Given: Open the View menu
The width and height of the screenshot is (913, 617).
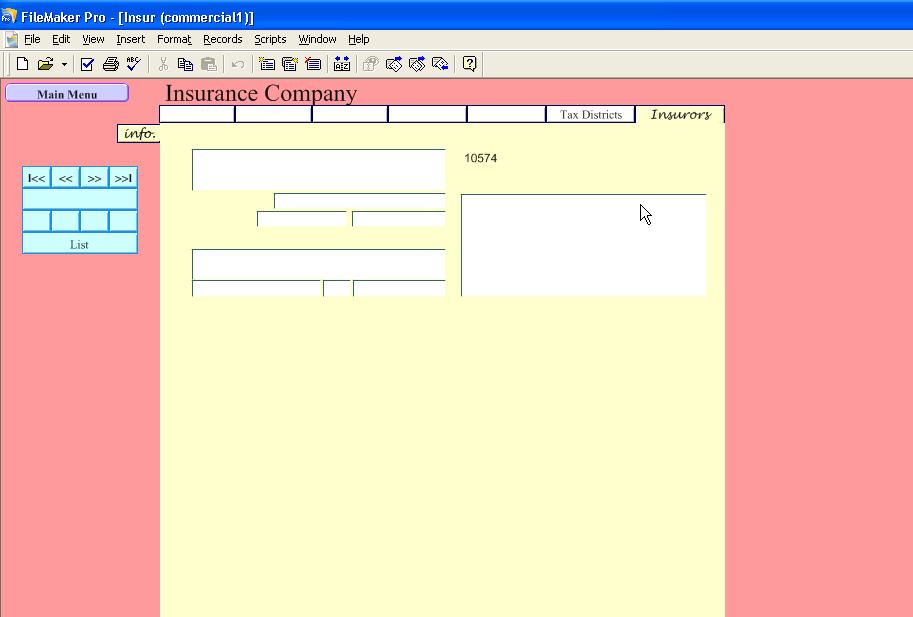Looking at the screenshot, I should click(93, 39).
